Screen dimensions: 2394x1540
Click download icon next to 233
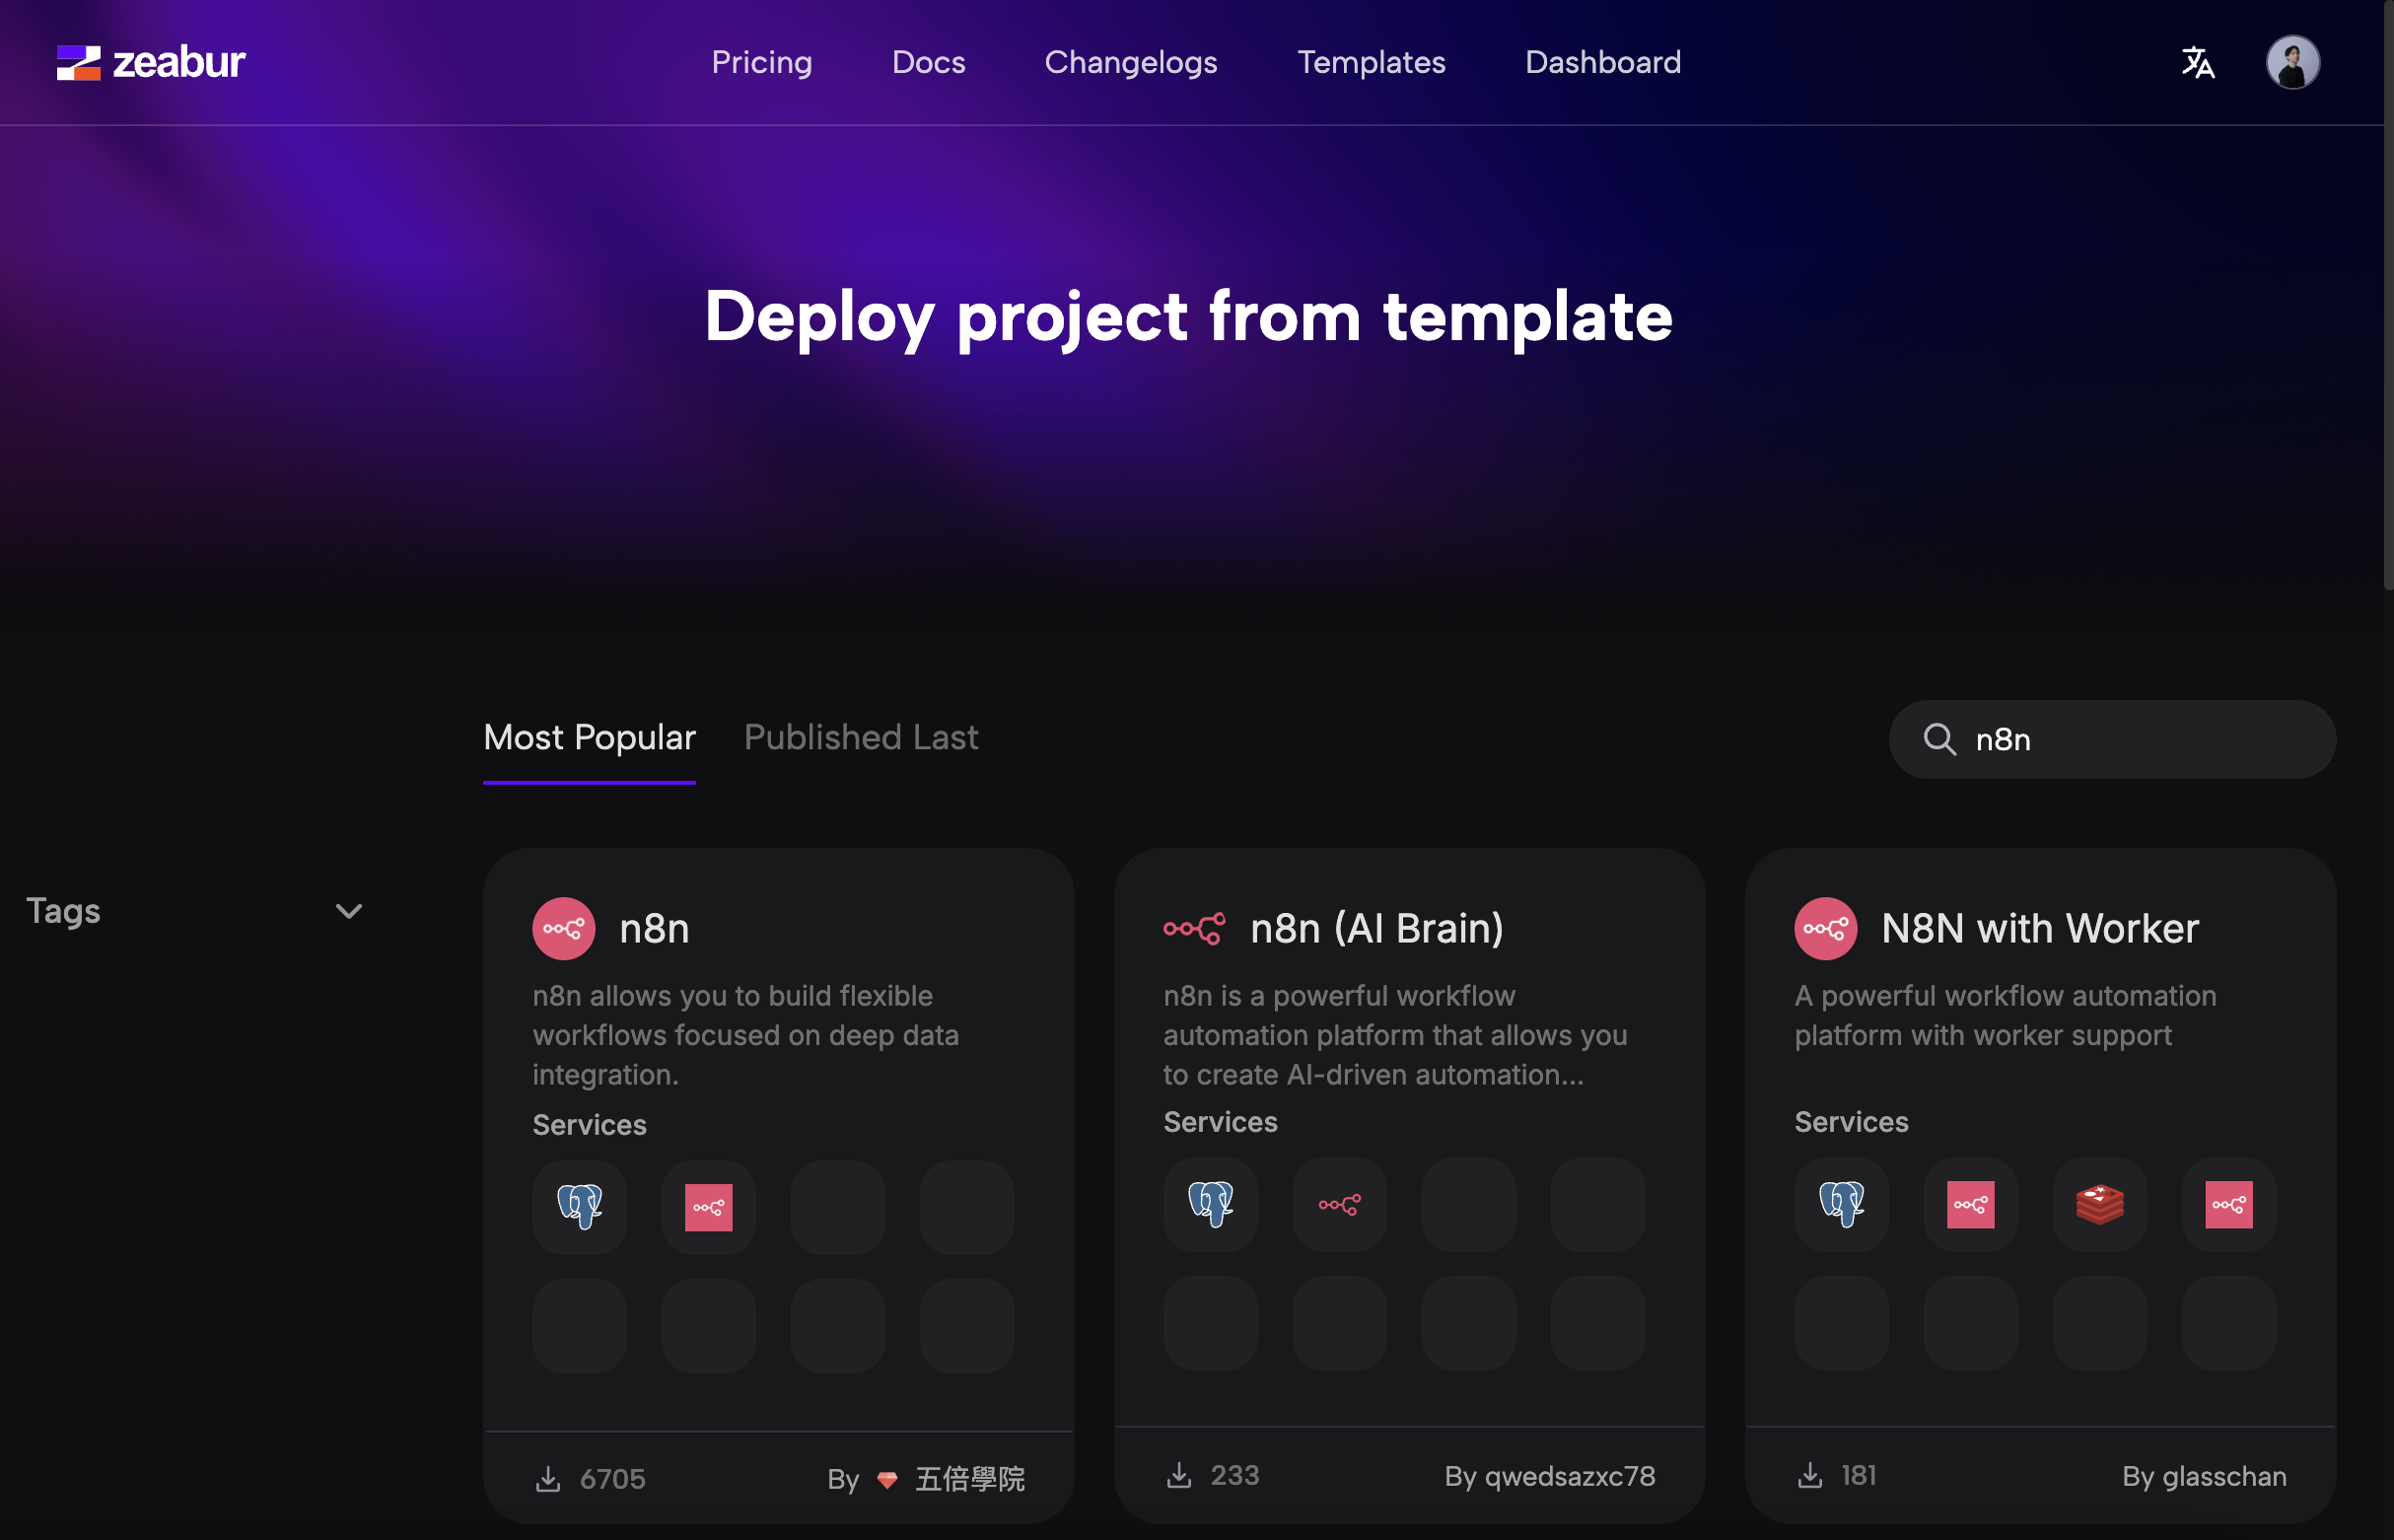click(1179, 1475)
